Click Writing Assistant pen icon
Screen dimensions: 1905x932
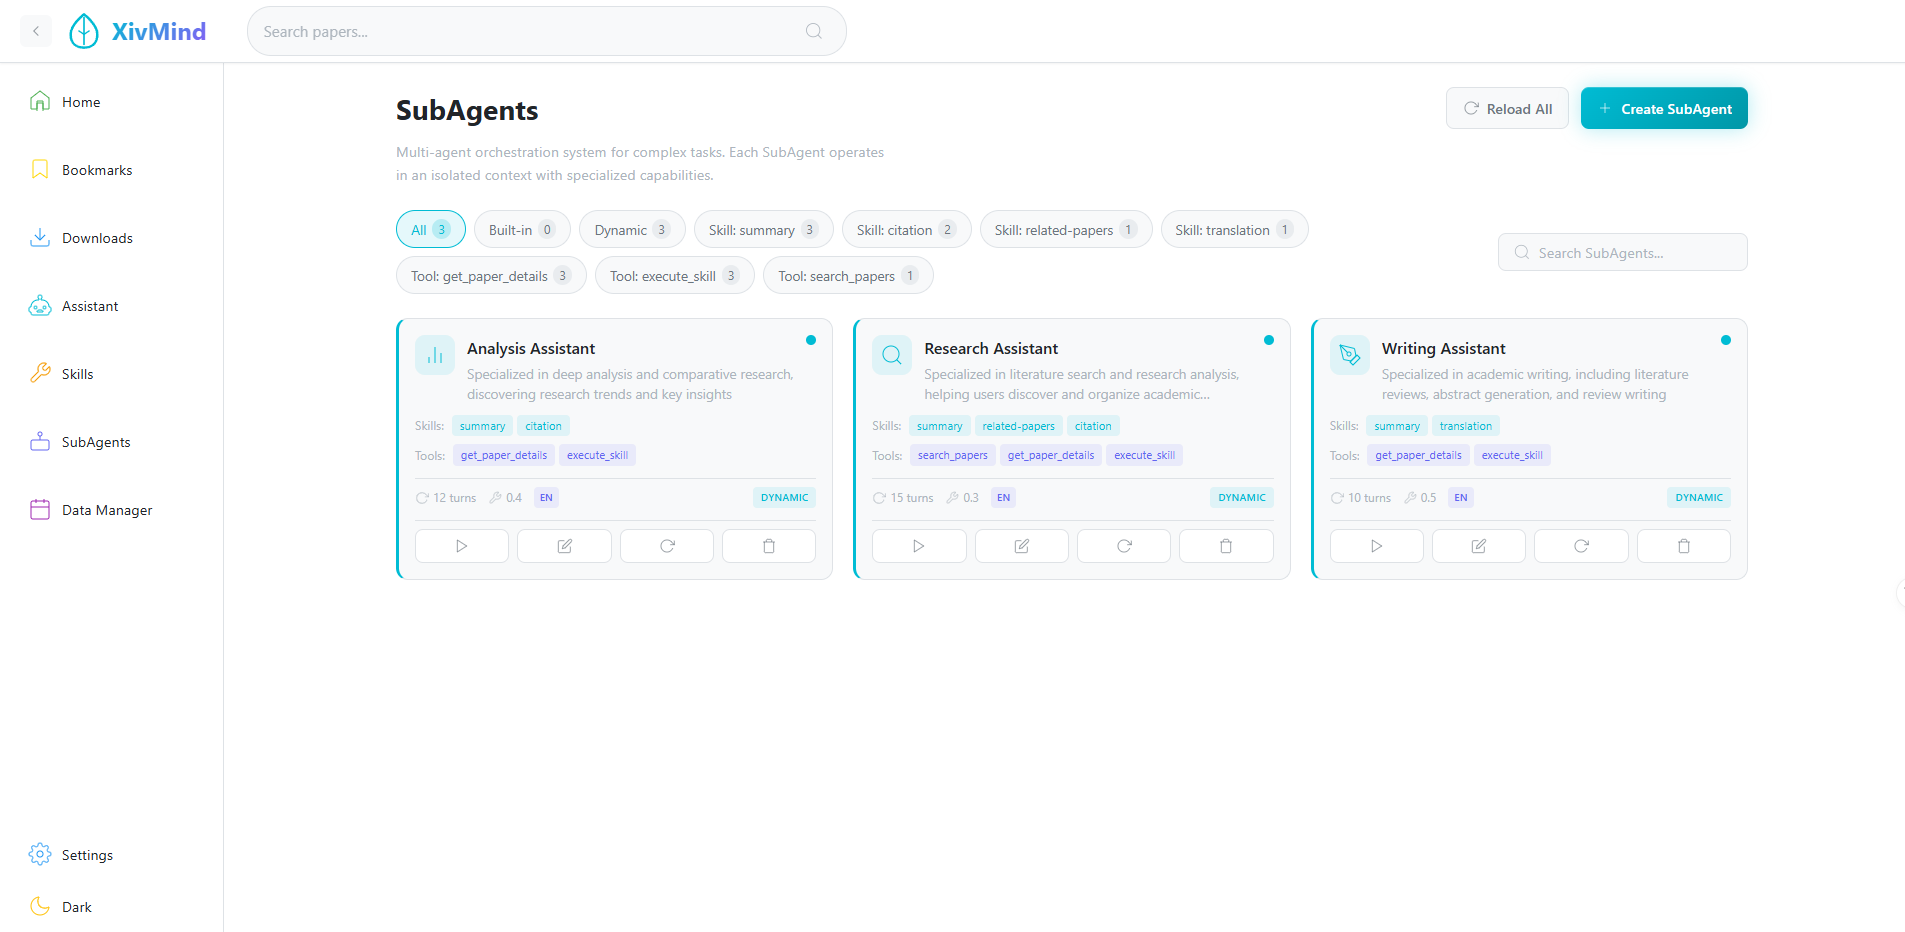click(1350, 355)
